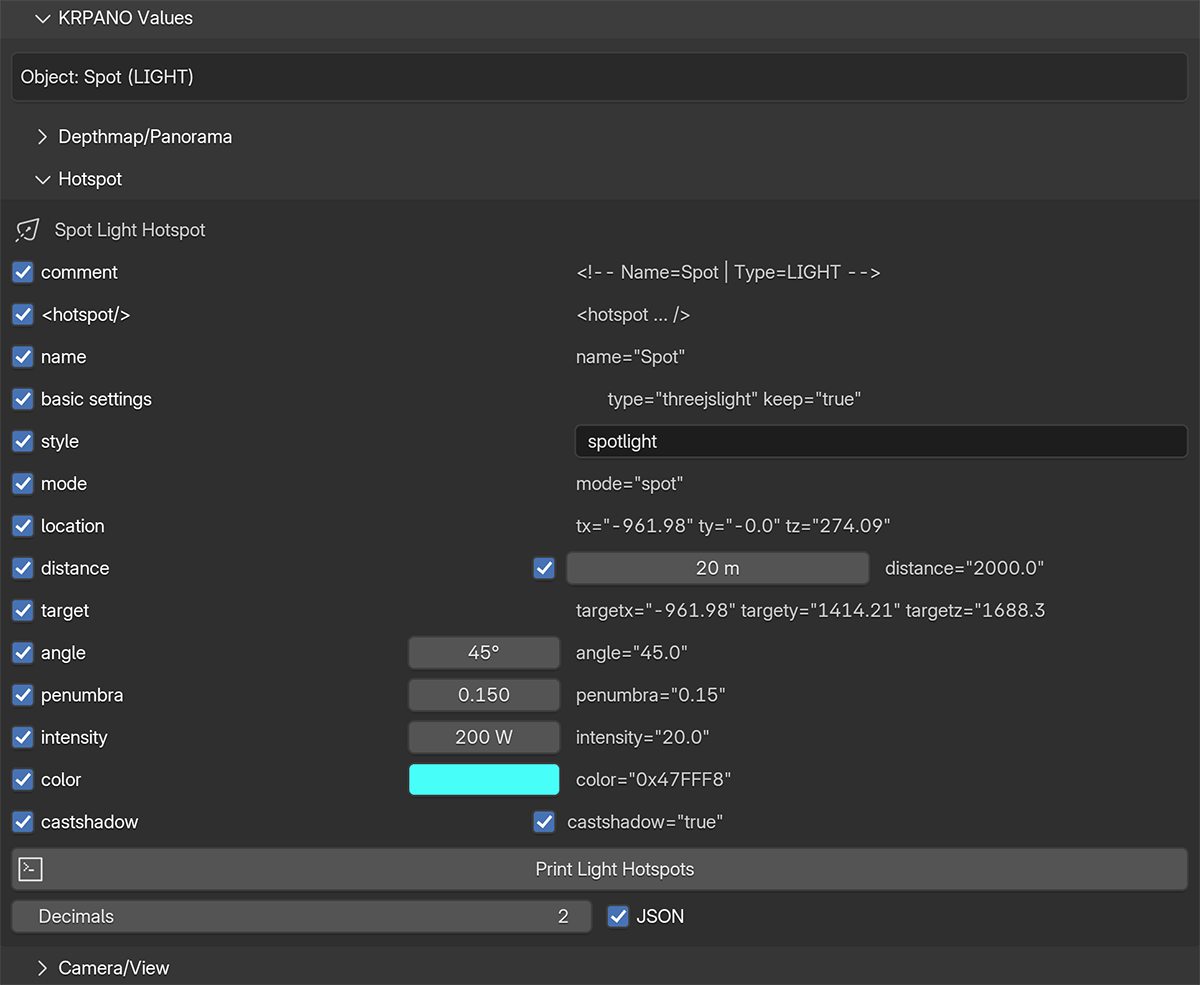Toggle the JSON checkbox
Image resolution: width=1200 pixels, height=985 pixels.
click(618, 916)
